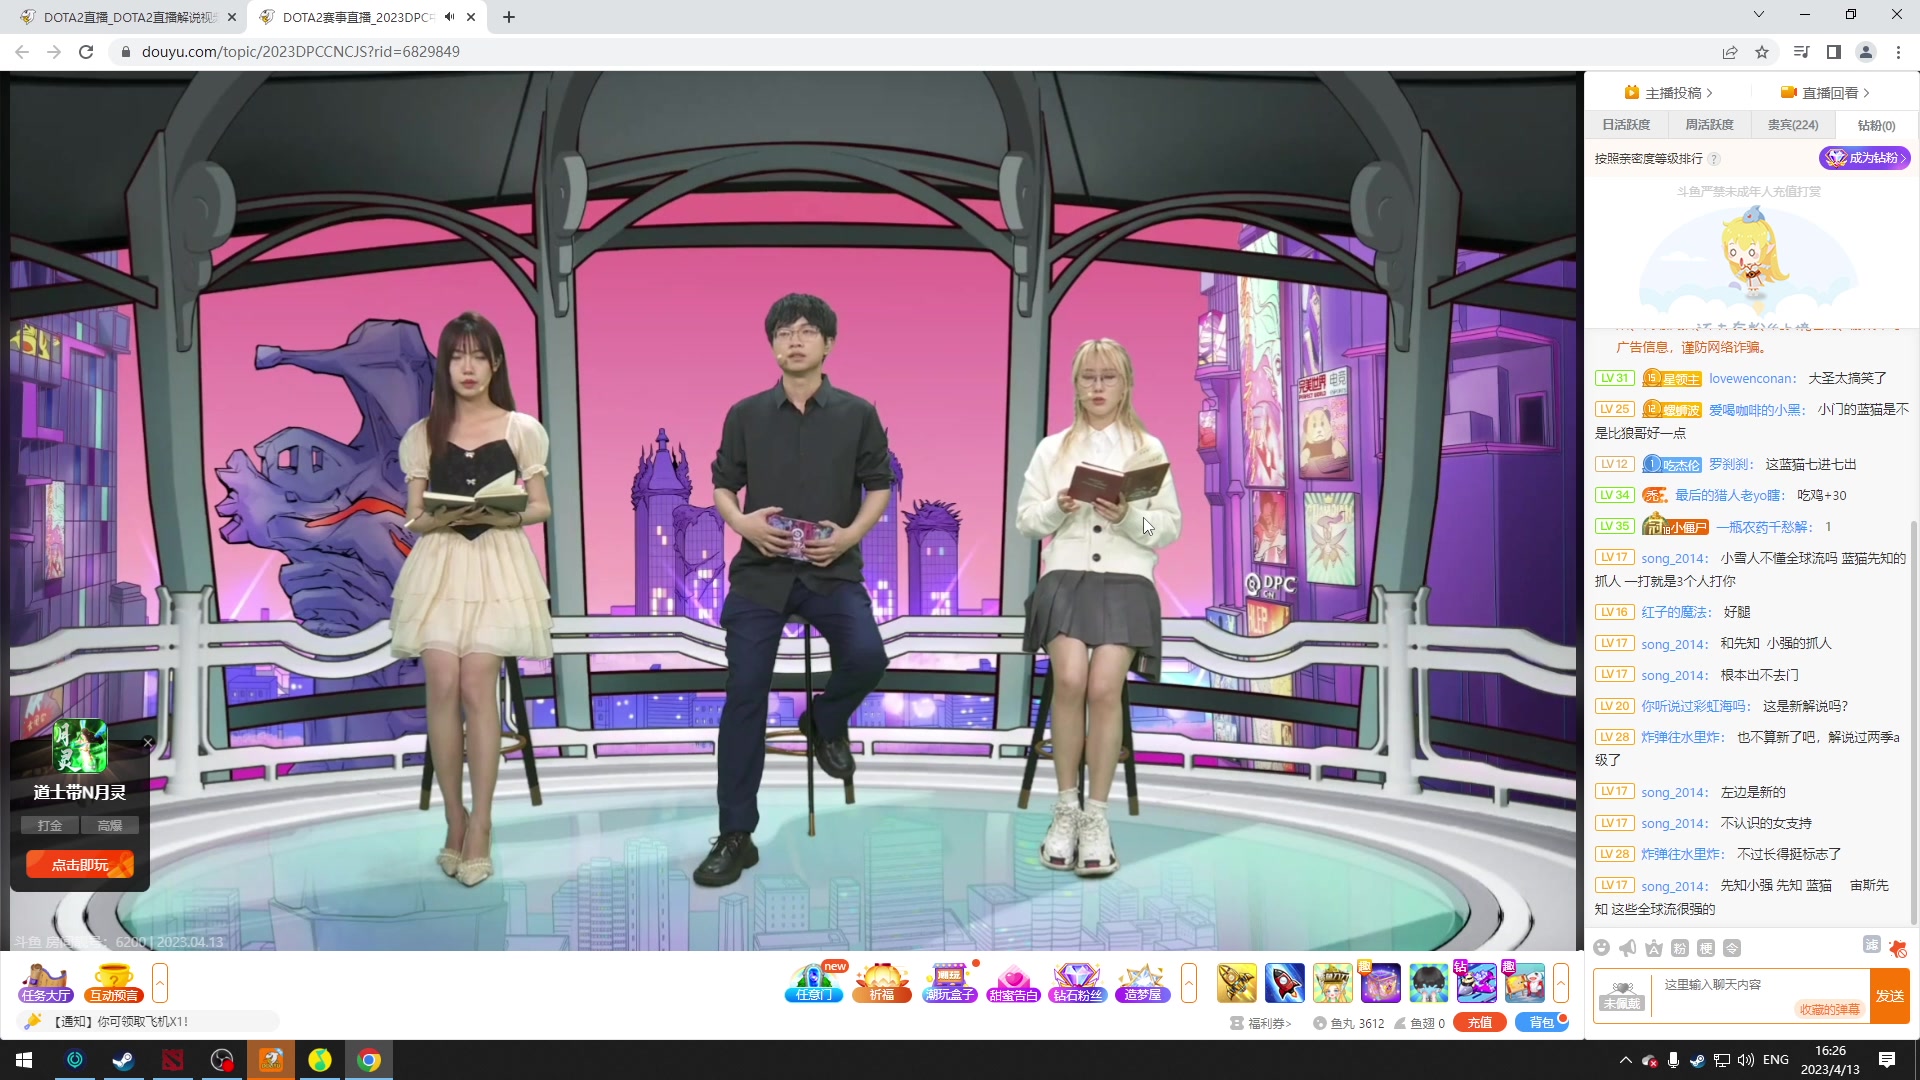The image size is (1920, 1080).
Task: Select the purple airplane gift
Action: 1476,983
